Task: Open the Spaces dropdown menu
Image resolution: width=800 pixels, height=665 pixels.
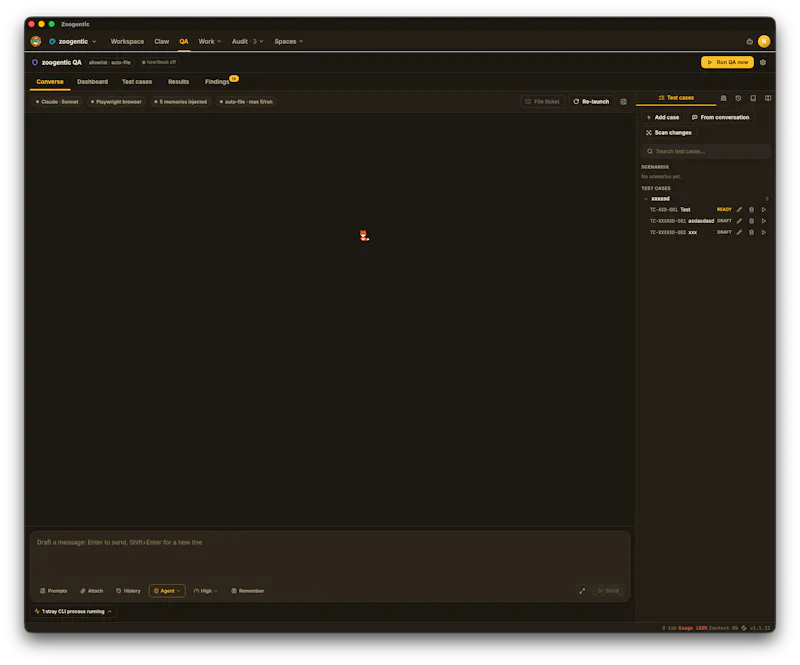Action: coord(288,41)
